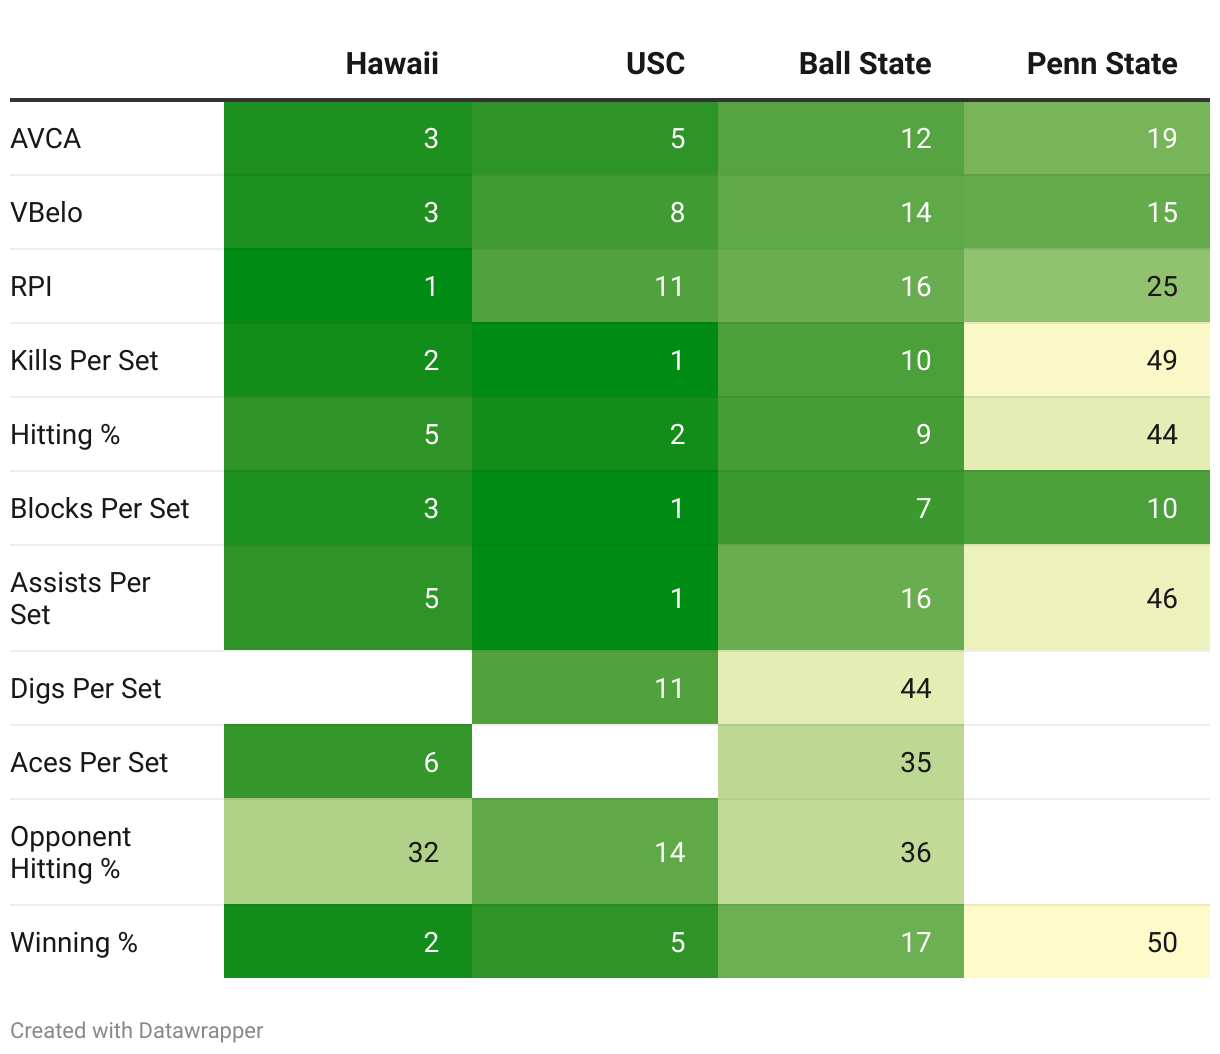1220x1054 pixels.
Task: Select USC's Assists Per Set cell
Action: point(594,598)
